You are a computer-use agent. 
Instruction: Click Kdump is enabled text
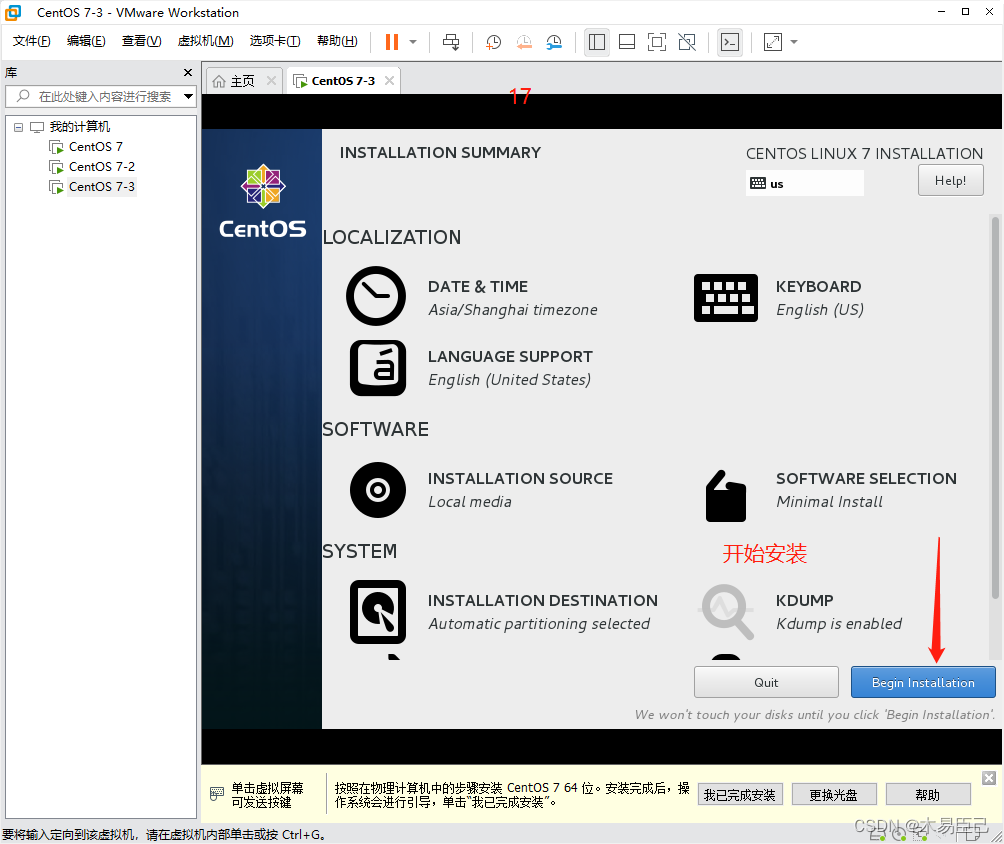coord(839,624)
